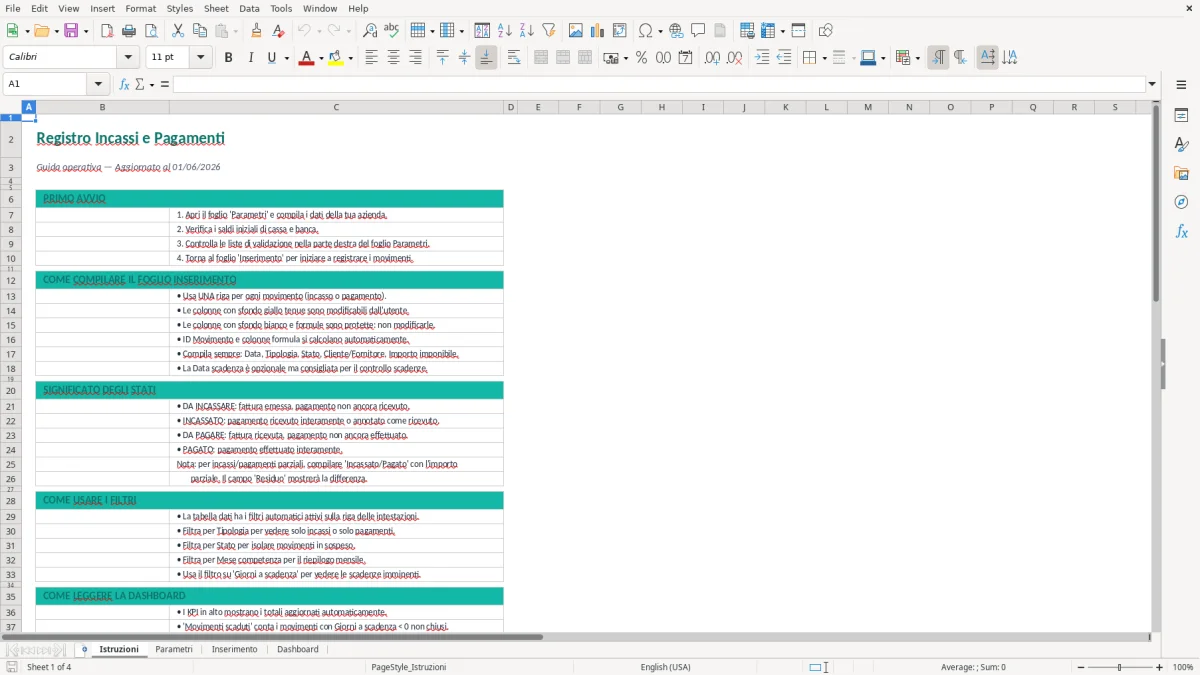Add decimal place icon

pos(712,58)
